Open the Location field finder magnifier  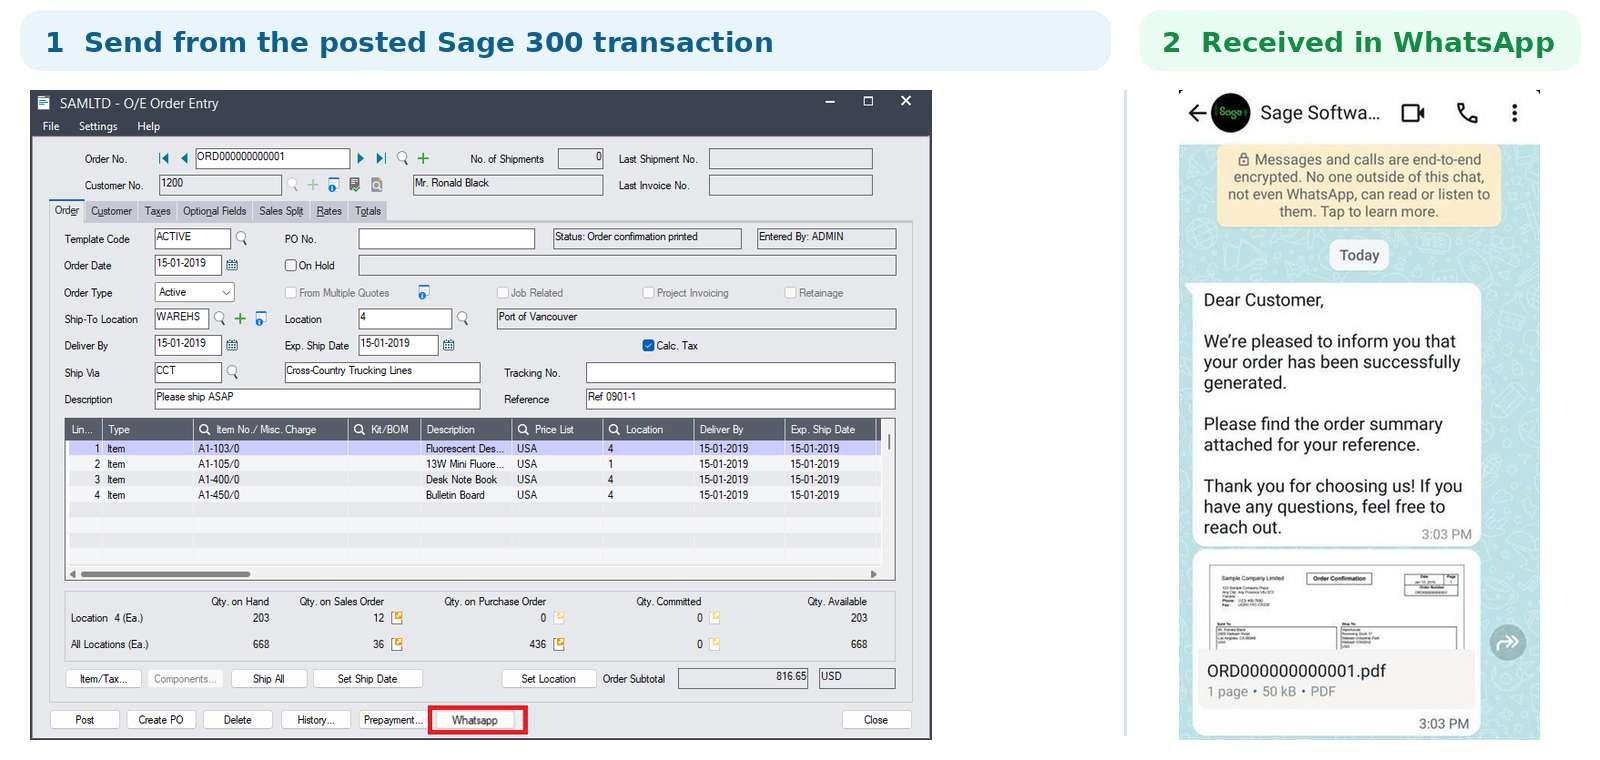click(x=462, y=318)
